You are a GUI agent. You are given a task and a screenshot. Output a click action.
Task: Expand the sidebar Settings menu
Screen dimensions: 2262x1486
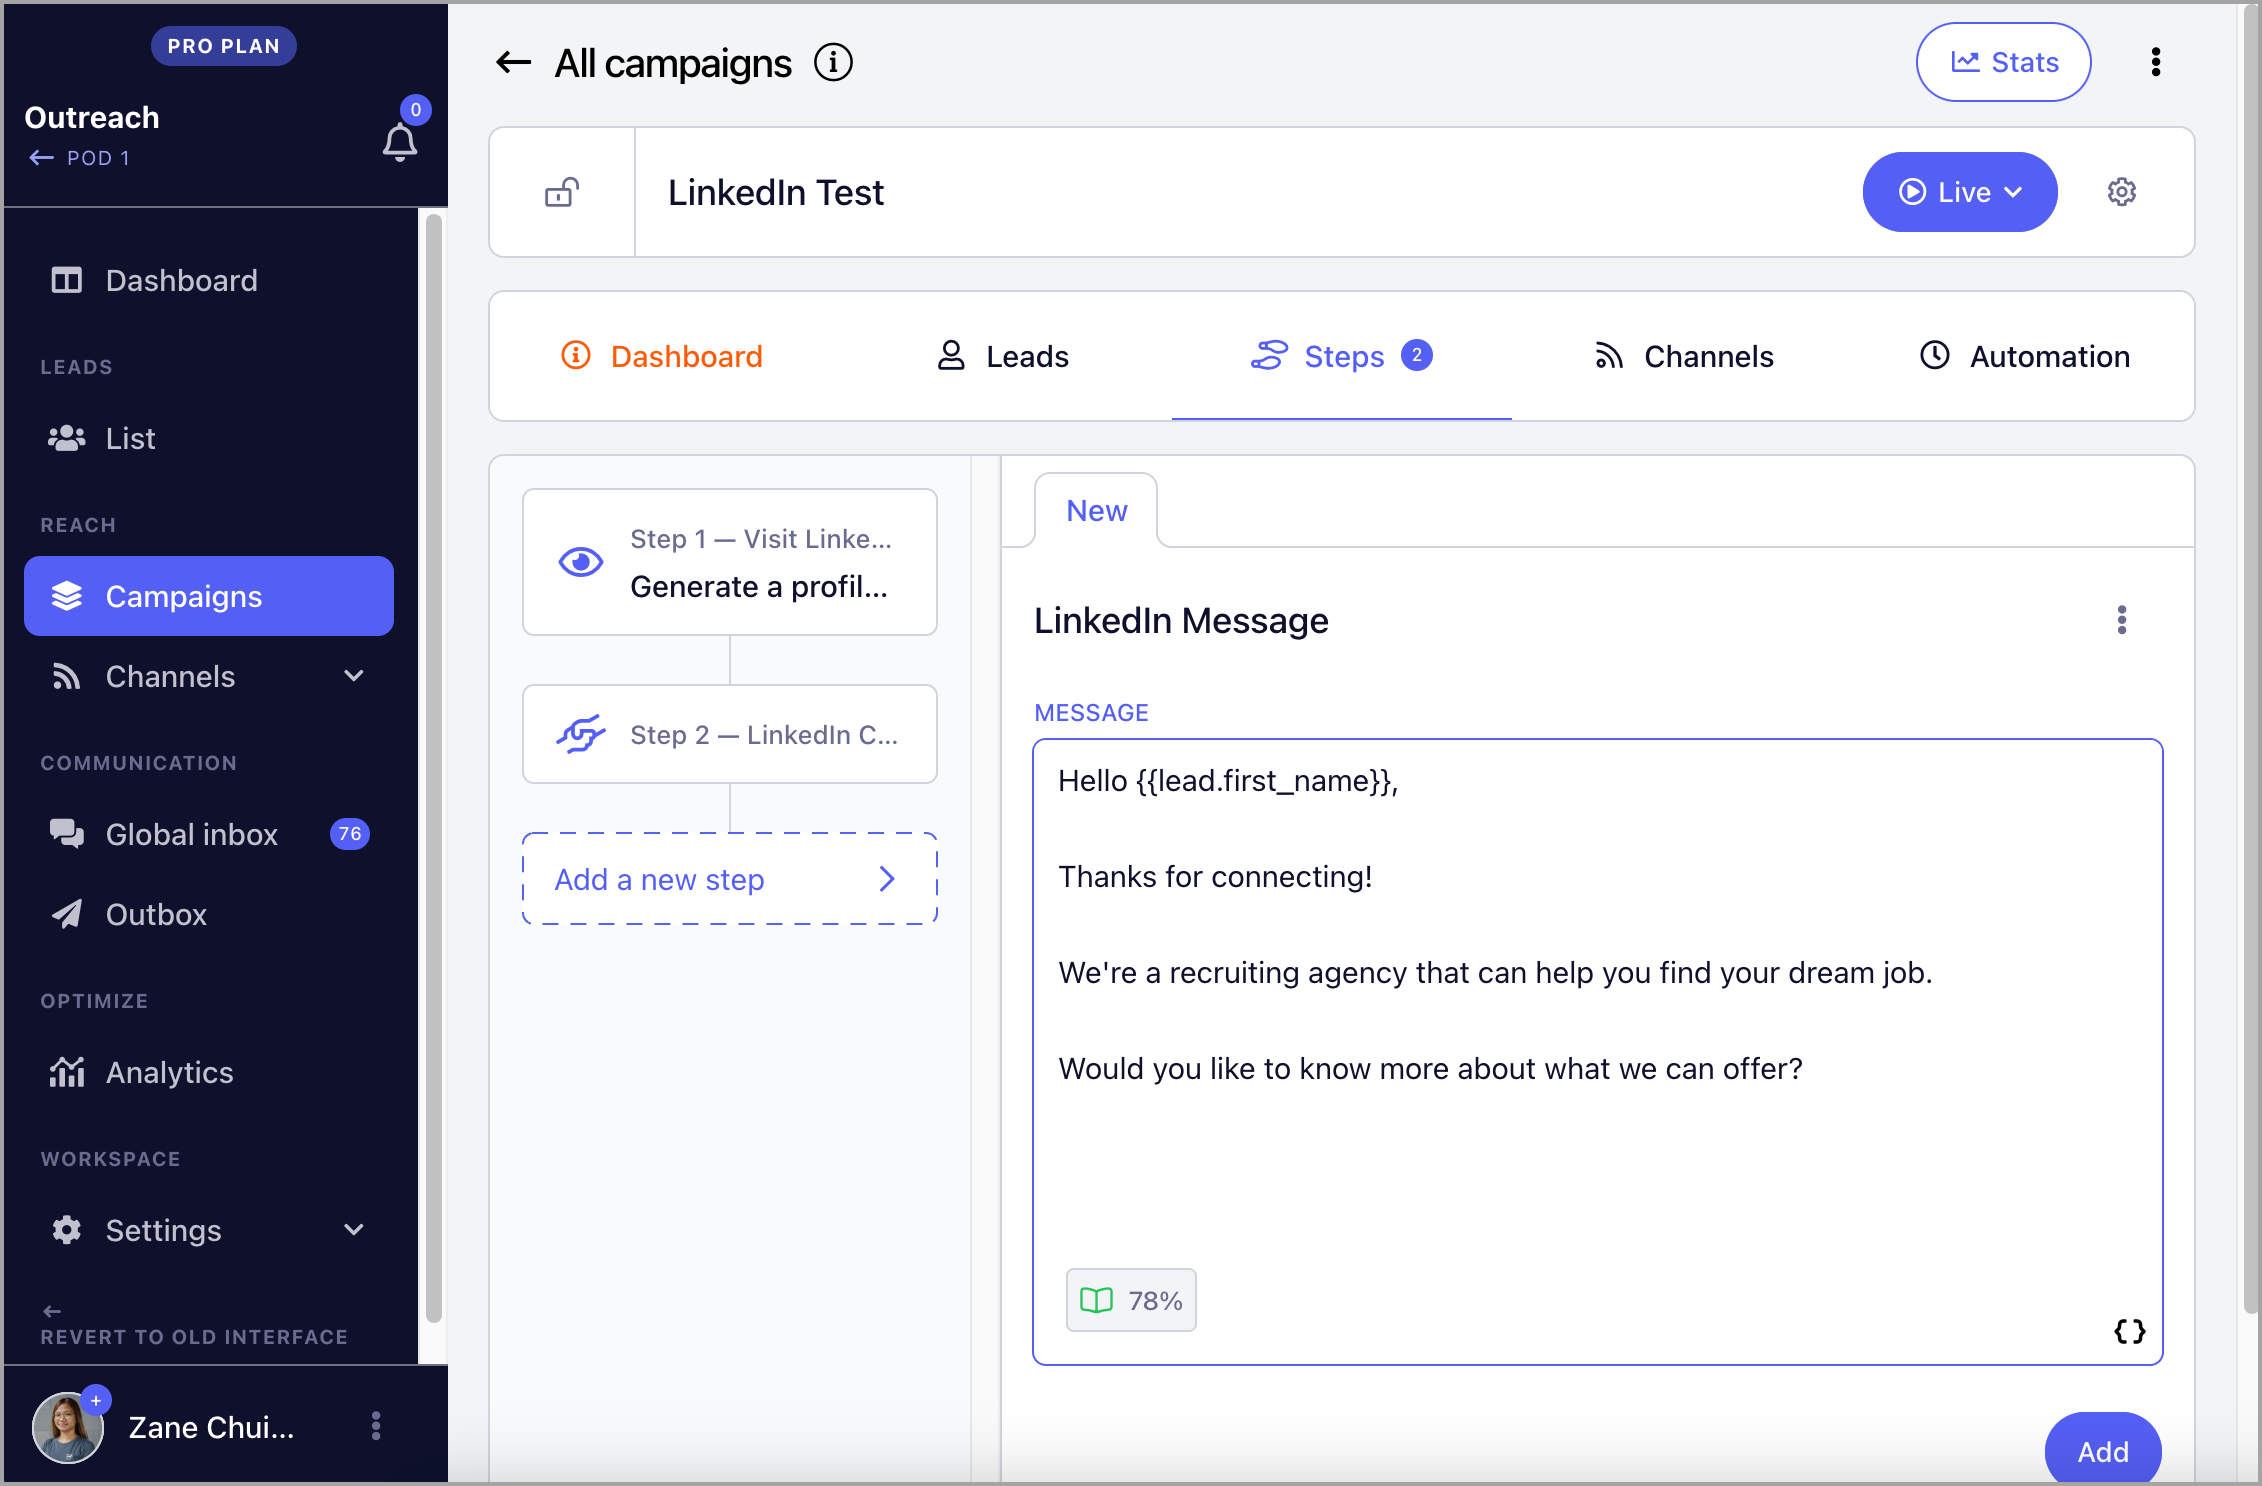[209, 1230]
